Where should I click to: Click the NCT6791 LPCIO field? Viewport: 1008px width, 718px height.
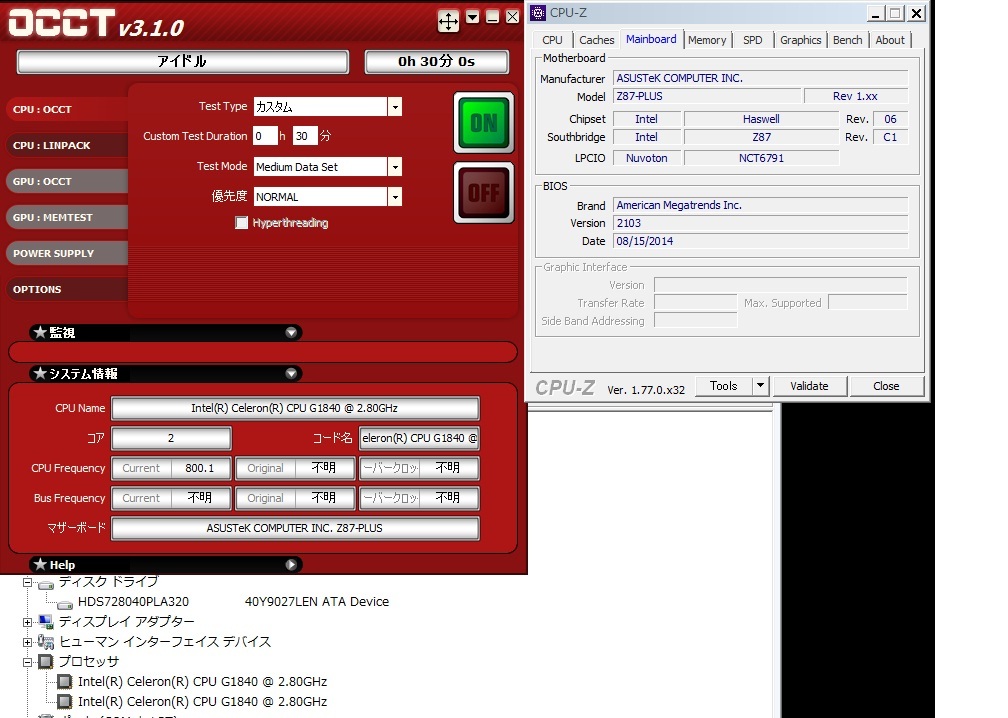point(761,157)
